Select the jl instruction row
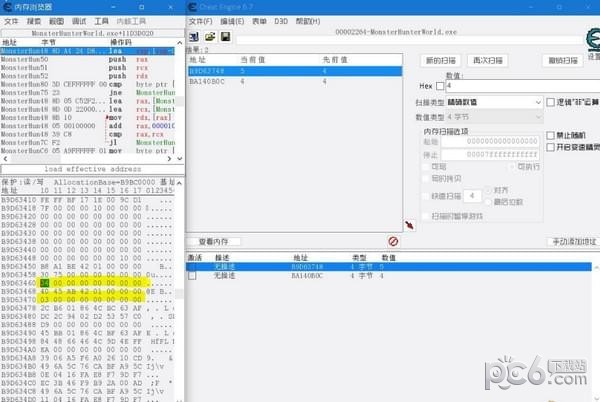This screenshot has width=600, height=402. (88, 142)
